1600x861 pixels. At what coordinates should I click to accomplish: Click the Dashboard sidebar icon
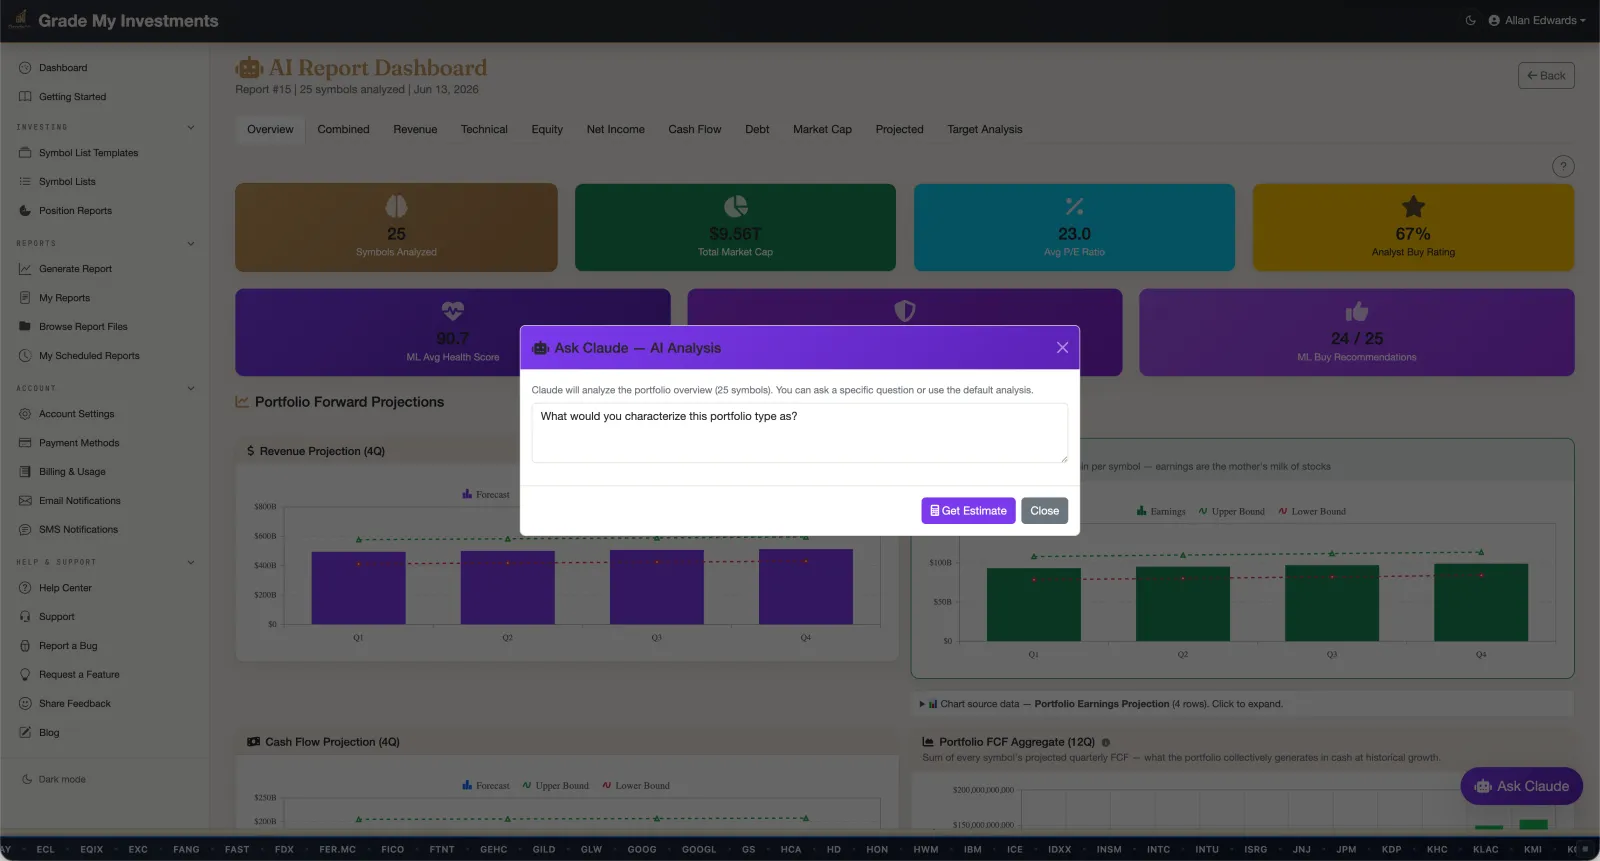(x=25, y=68)
